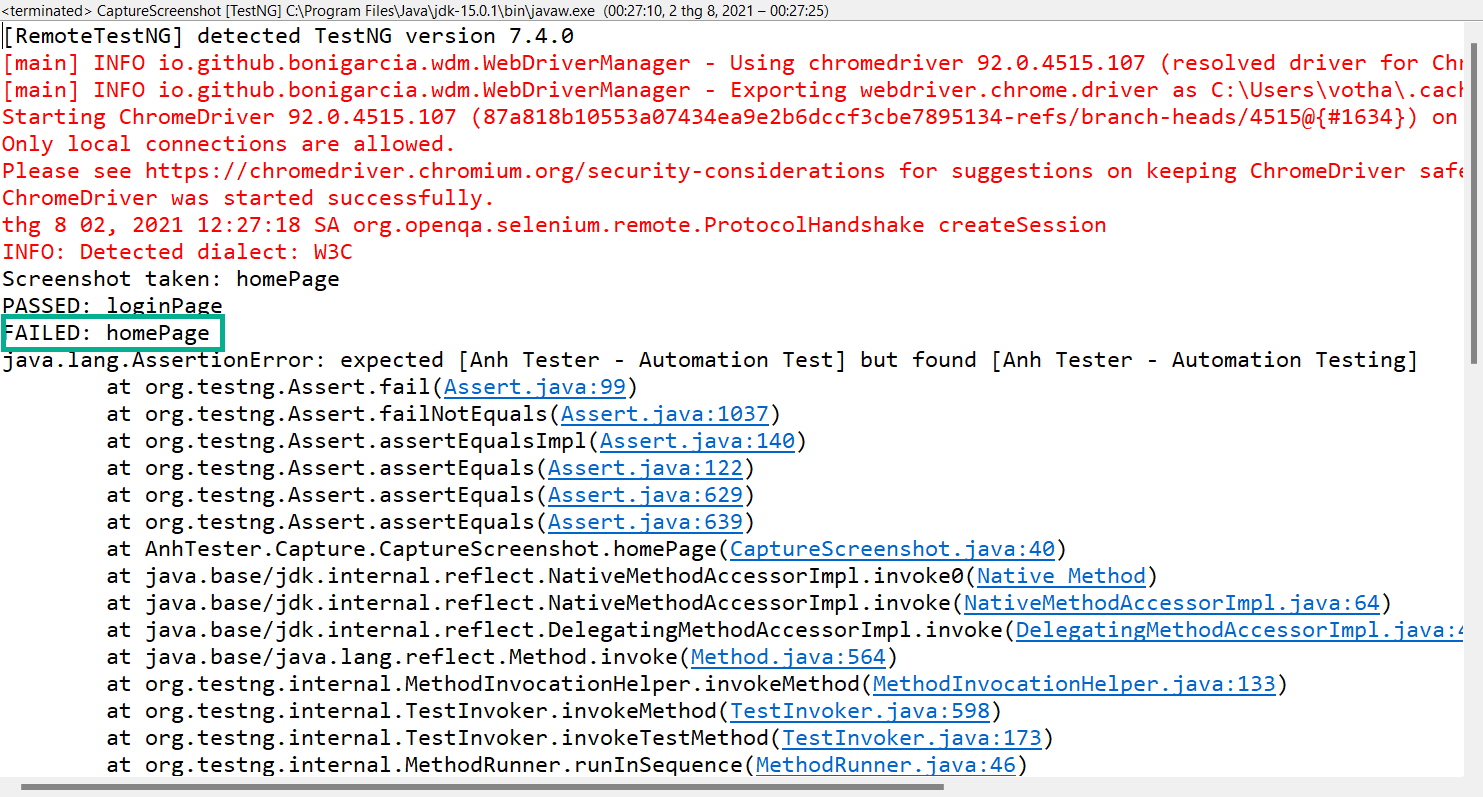
Task: Click the chromedriver security-considerations URL line
Action: point(734,171)
